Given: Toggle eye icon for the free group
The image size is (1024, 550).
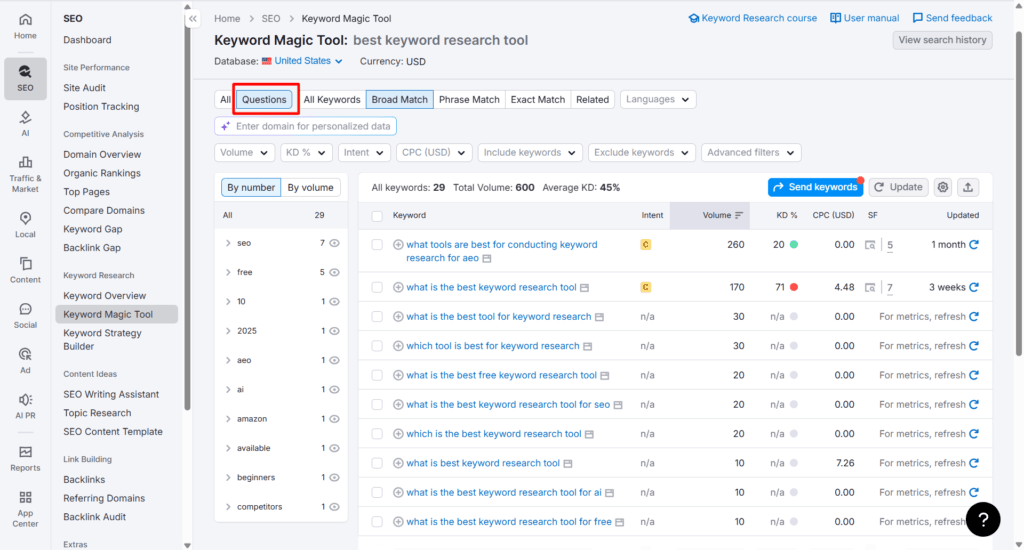Looking at the screenshot, I should click(334, 272).
